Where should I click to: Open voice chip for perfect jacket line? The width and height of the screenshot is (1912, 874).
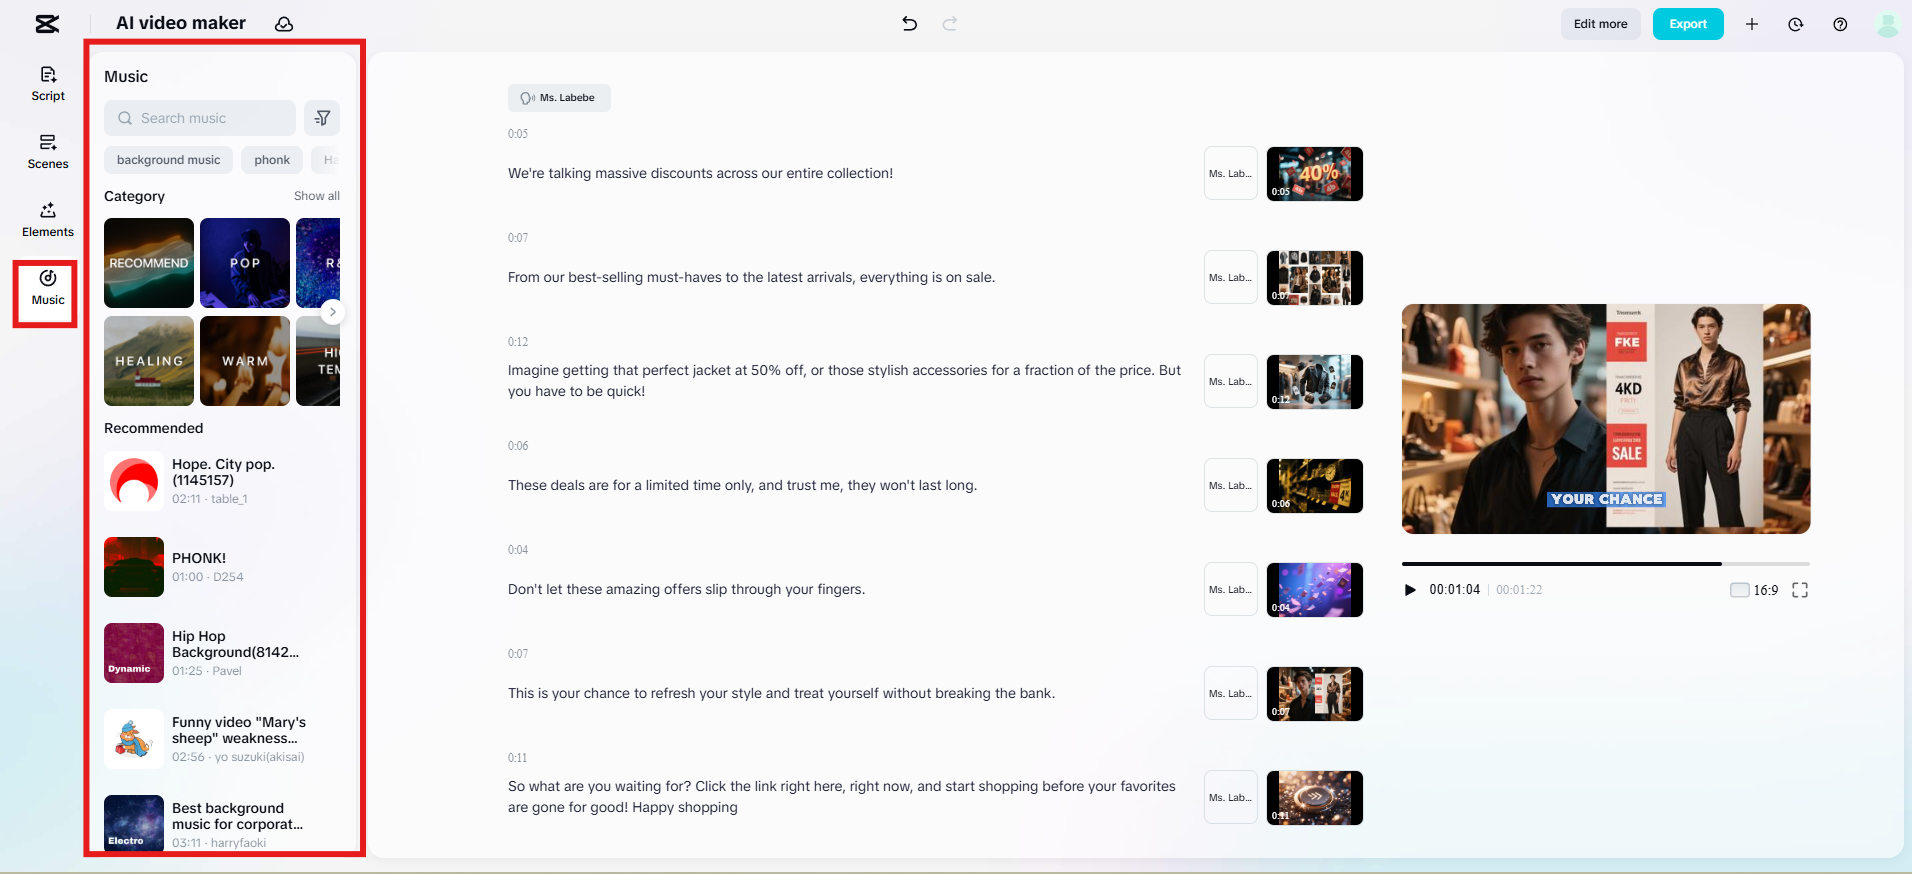tap(1231, 382)
